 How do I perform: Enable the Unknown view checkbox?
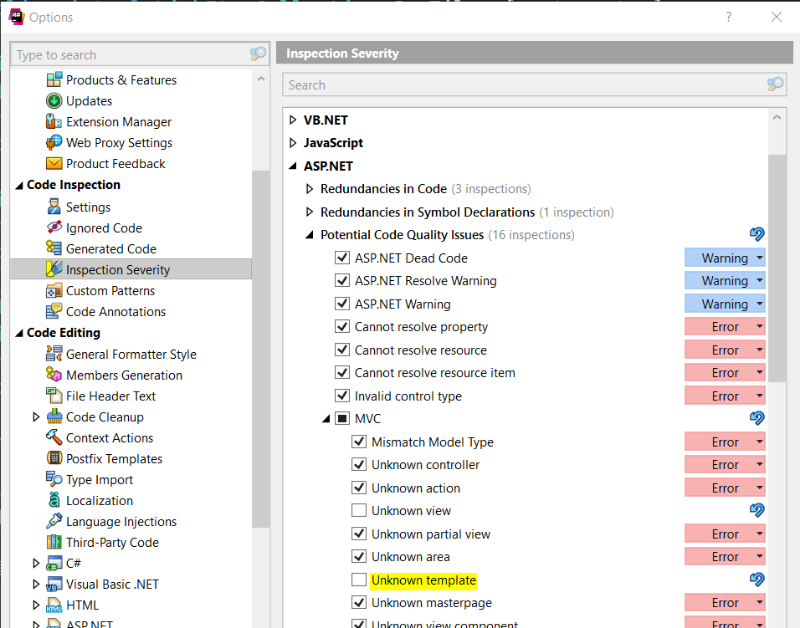tap(359, 511)
